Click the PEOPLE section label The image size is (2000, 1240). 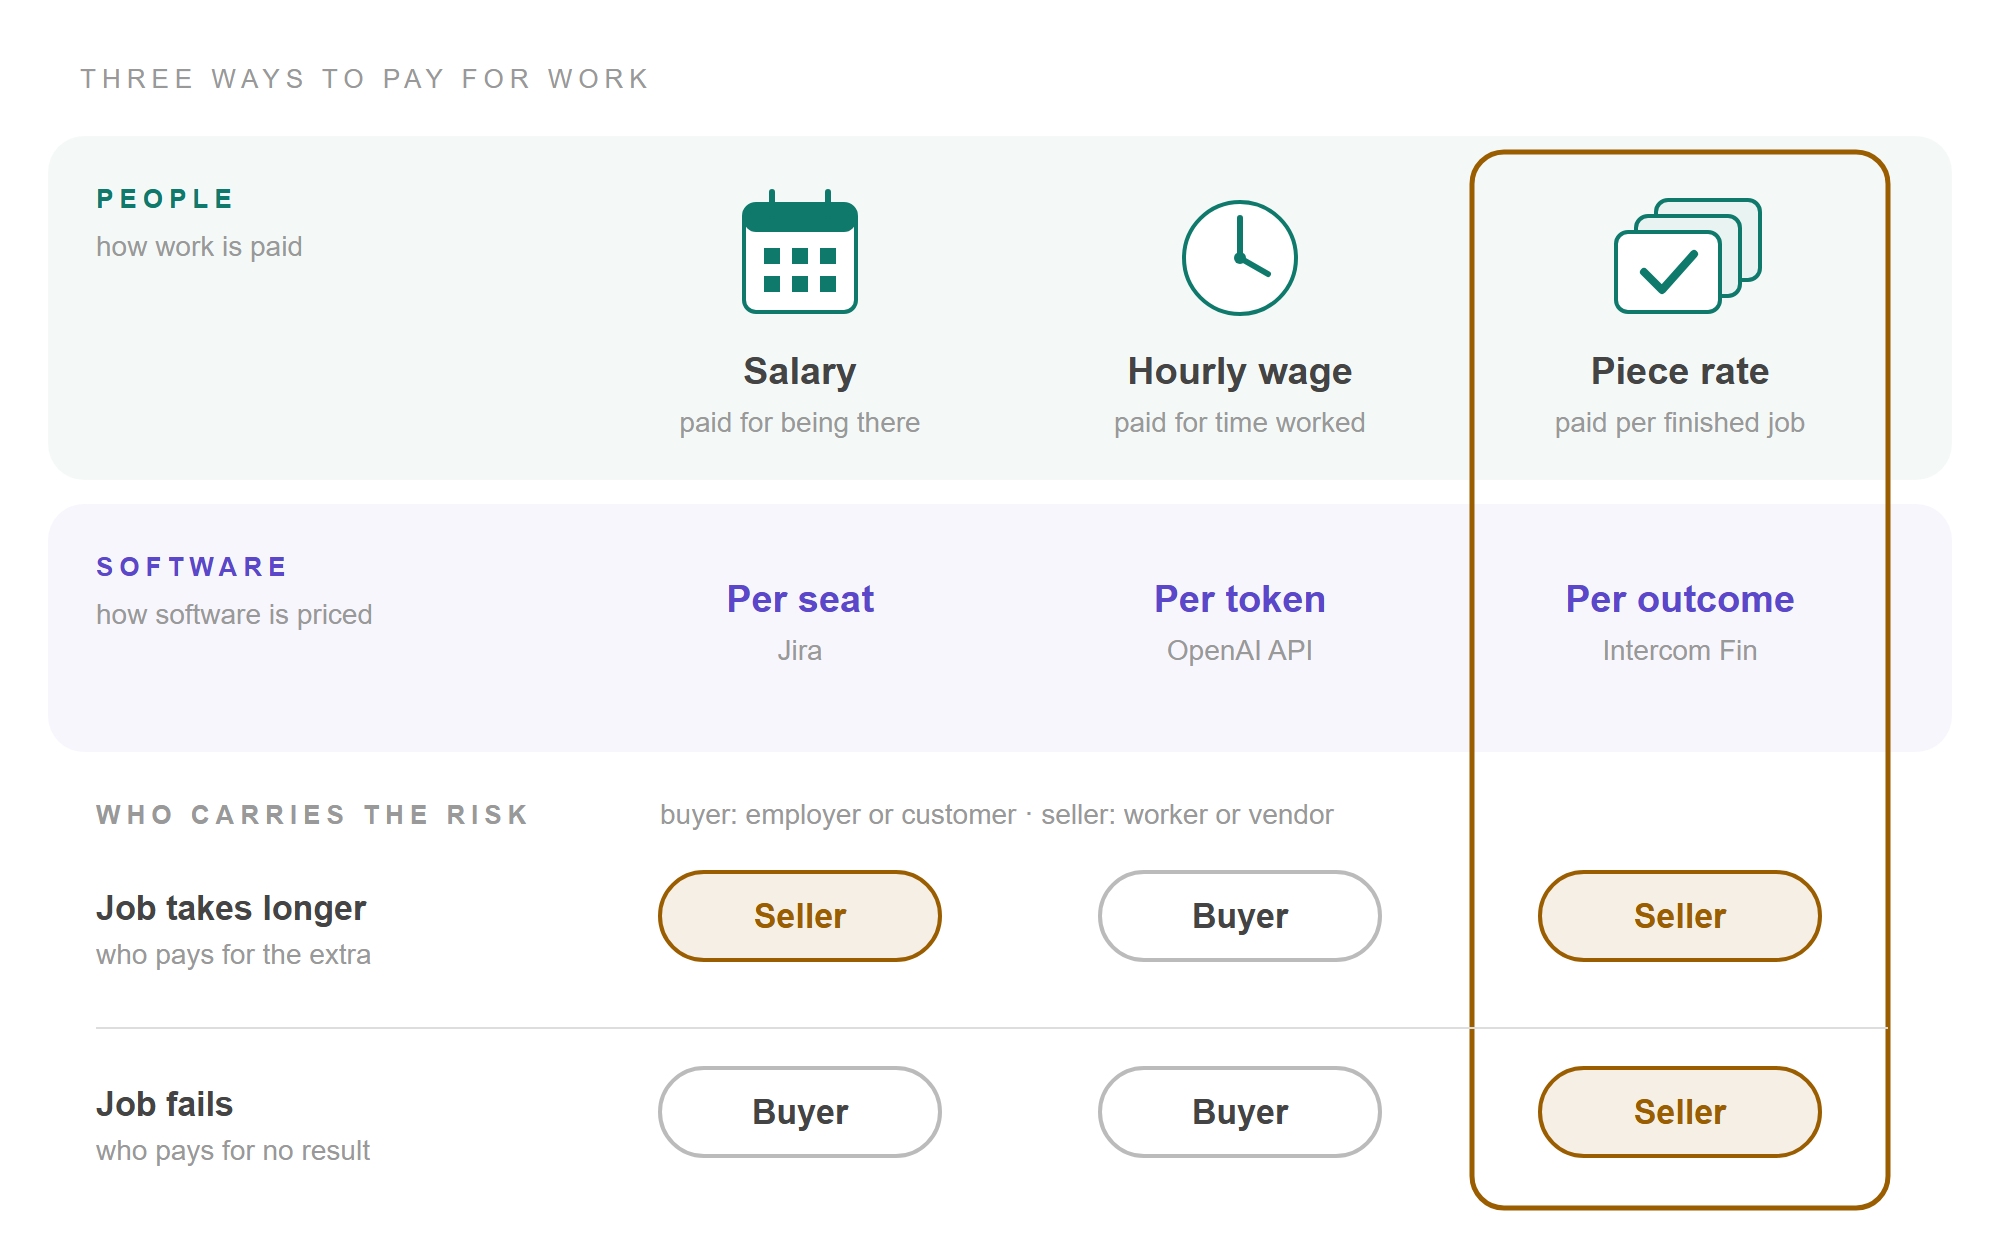coord(165,199)
